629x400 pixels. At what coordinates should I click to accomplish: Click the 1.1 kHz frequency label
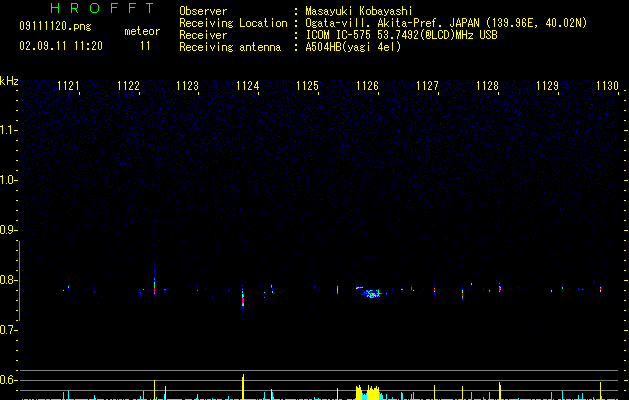(8, 130)
